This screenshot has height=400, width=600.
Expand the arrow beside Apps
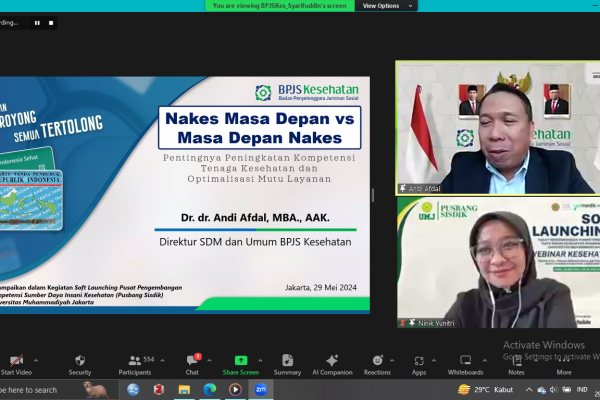(434, 361)
